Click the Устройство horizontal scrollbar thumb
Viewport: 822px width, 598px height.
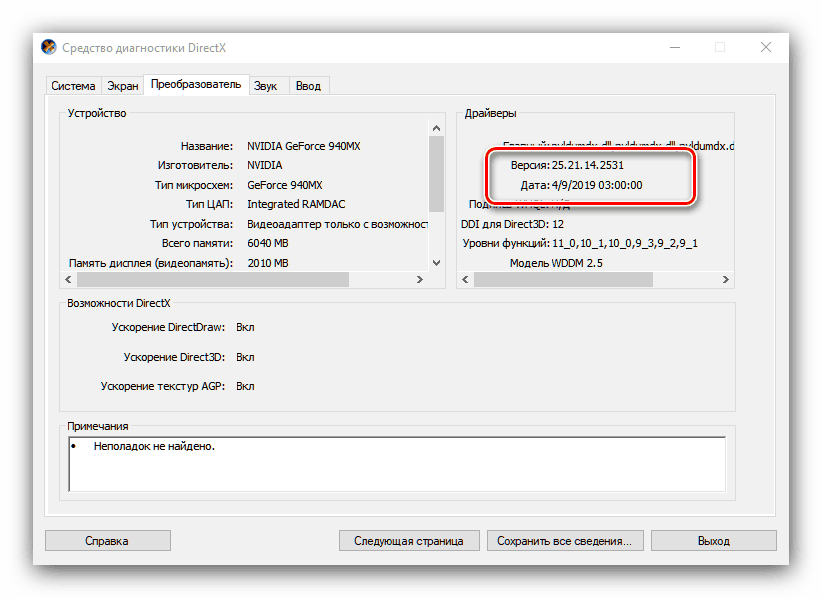point(213,279)
